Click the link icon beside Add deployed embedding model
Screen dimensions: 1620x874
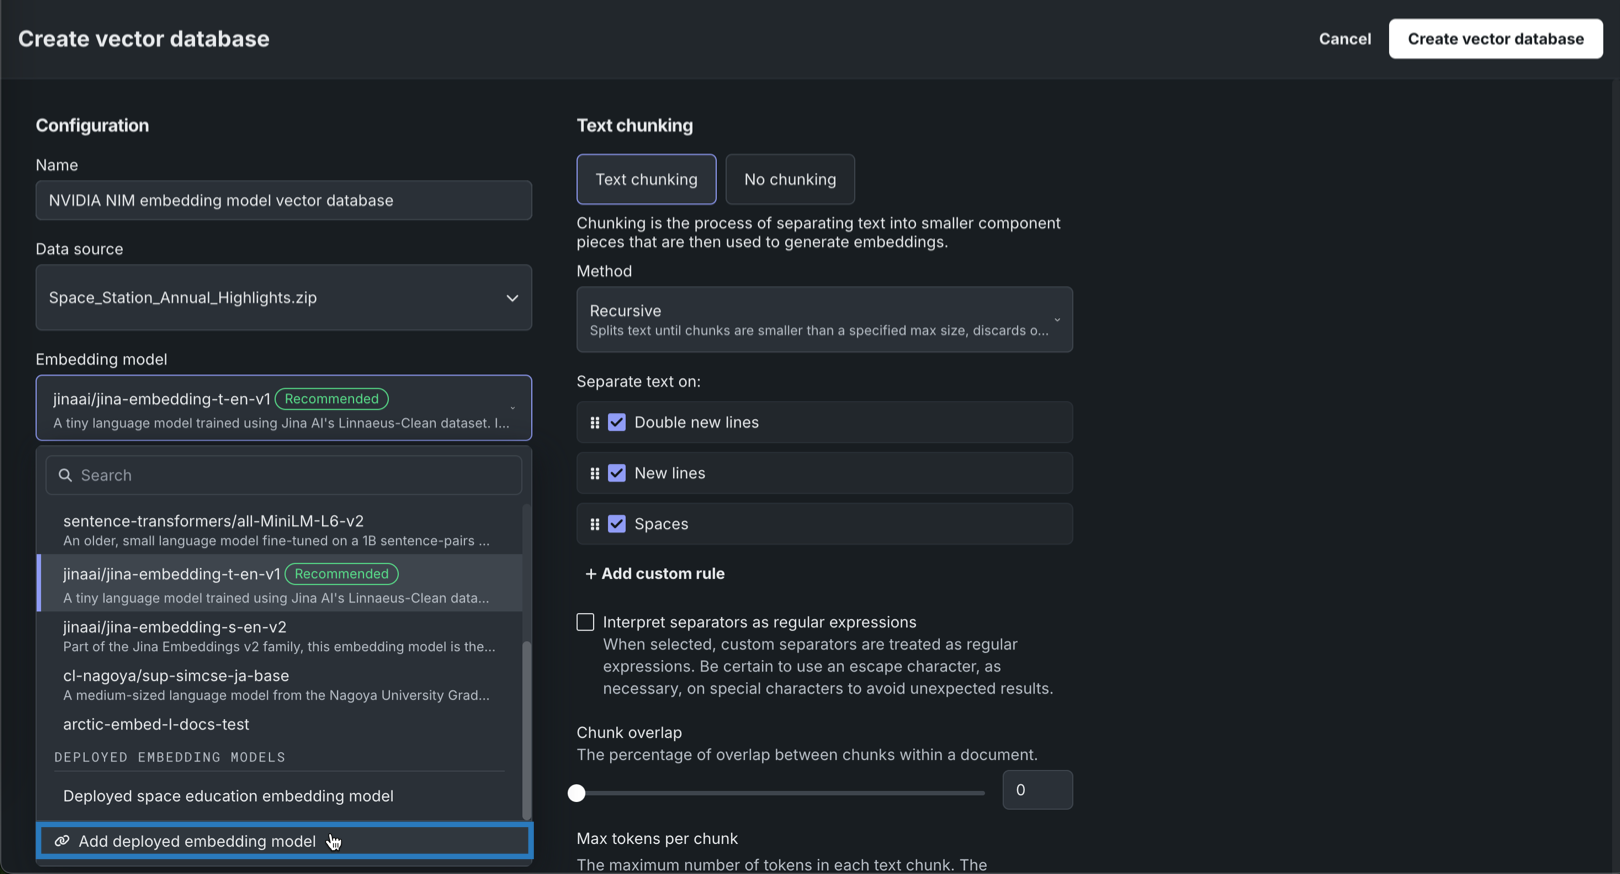pos(62,841)
